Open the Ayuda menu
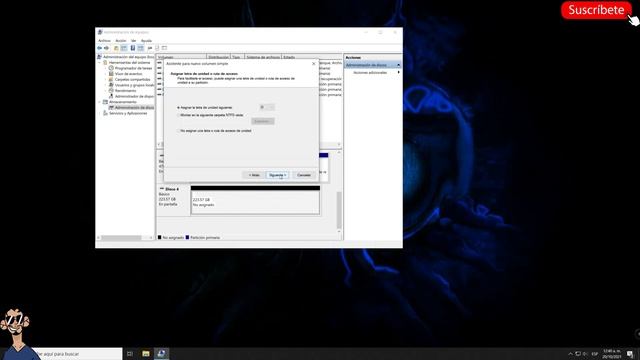This screenshot has height=360, width=640. click(x=146, y=41)
